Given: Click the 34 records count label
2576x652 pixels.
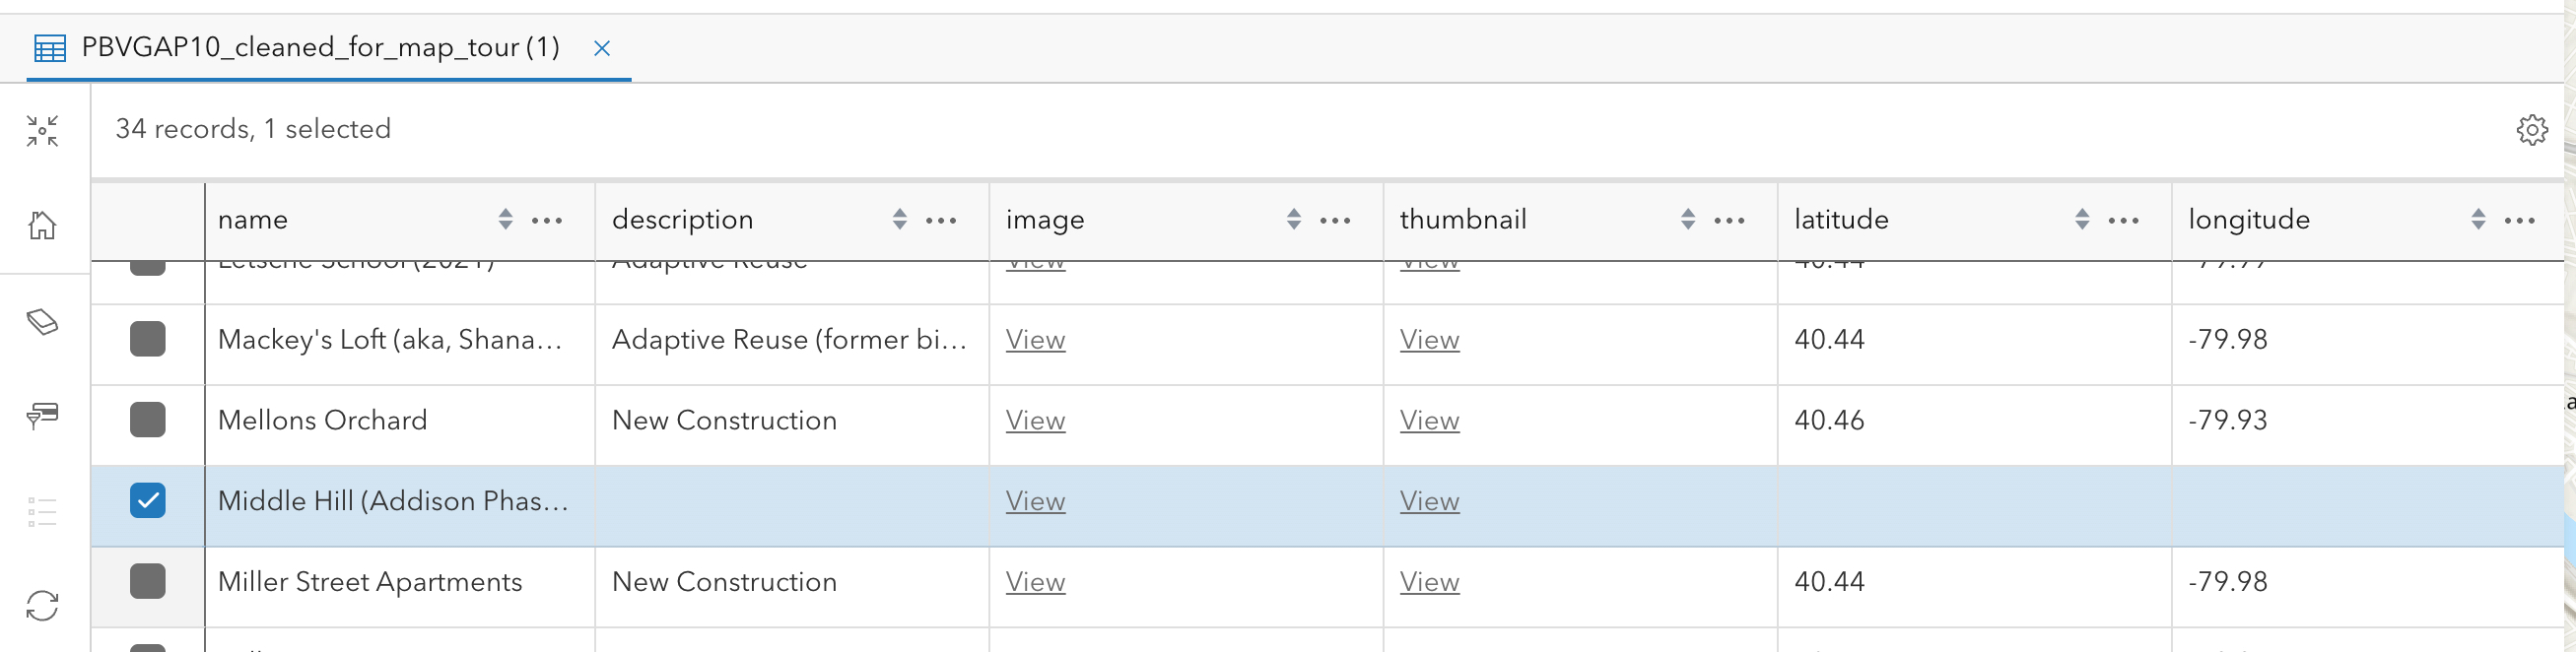Looking at the screenshot, I should point(253,128).
